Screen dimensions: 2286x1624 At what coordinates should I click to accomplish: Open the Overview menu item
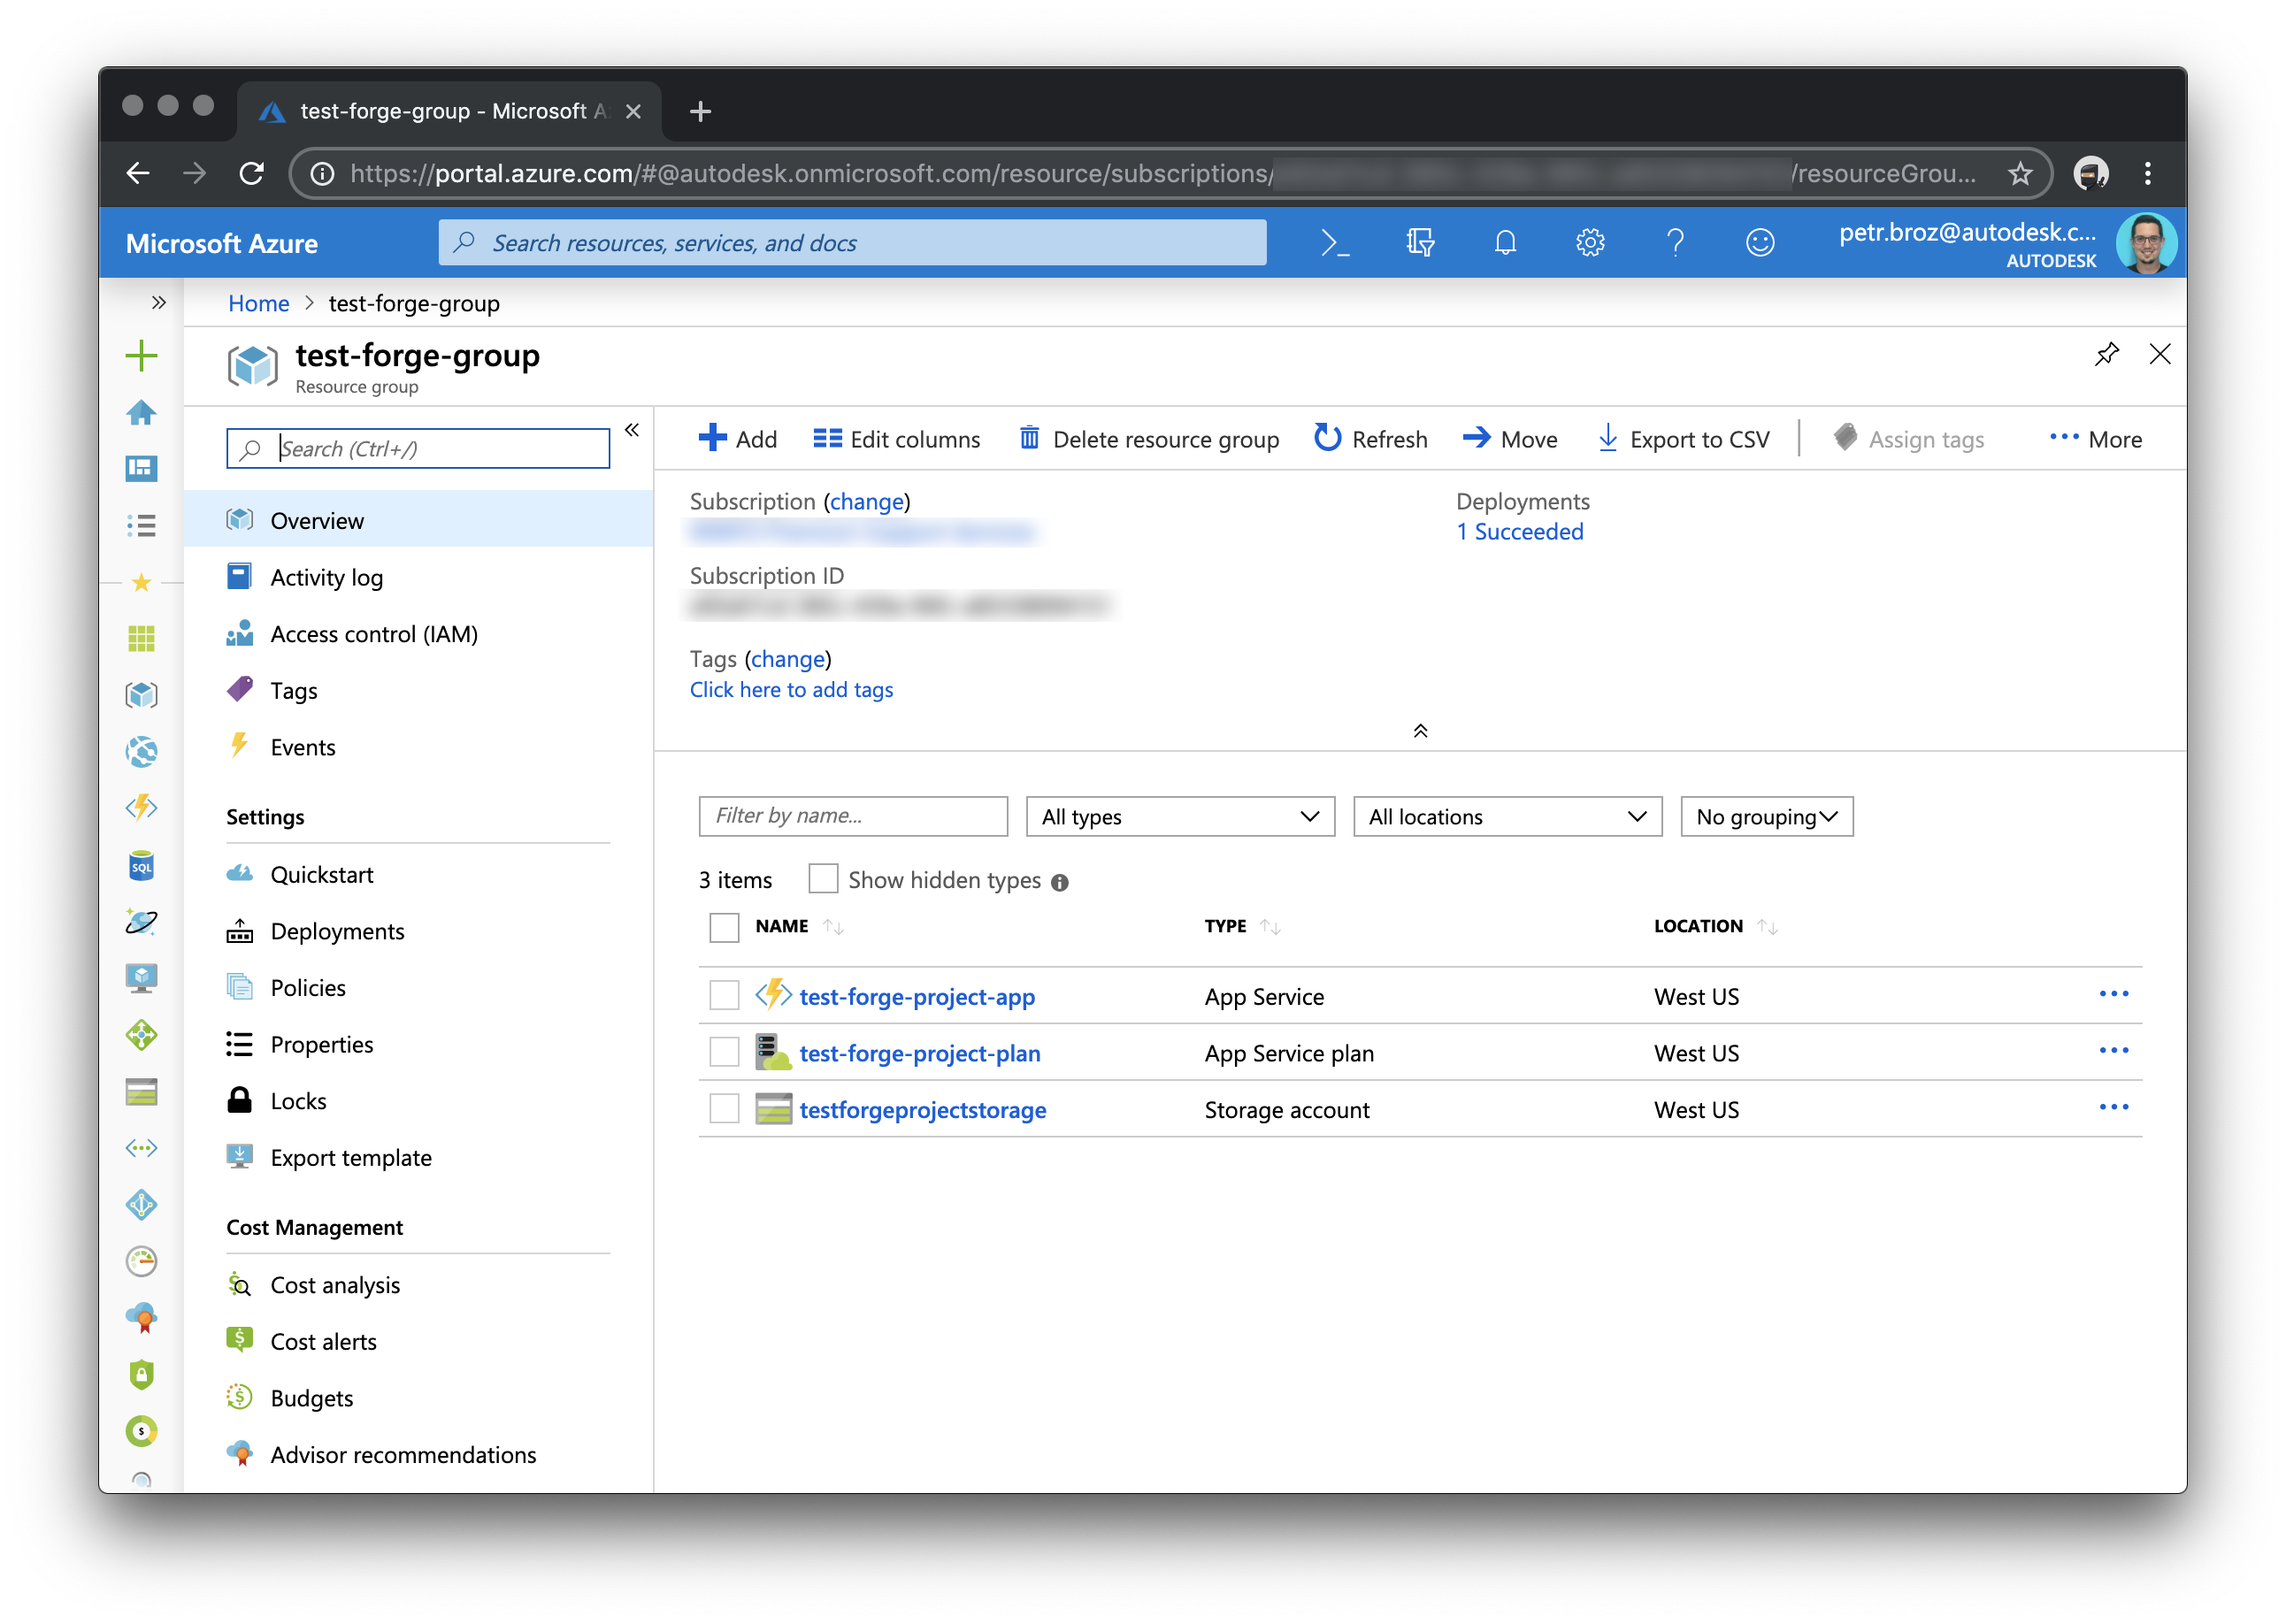click(318, 520)
